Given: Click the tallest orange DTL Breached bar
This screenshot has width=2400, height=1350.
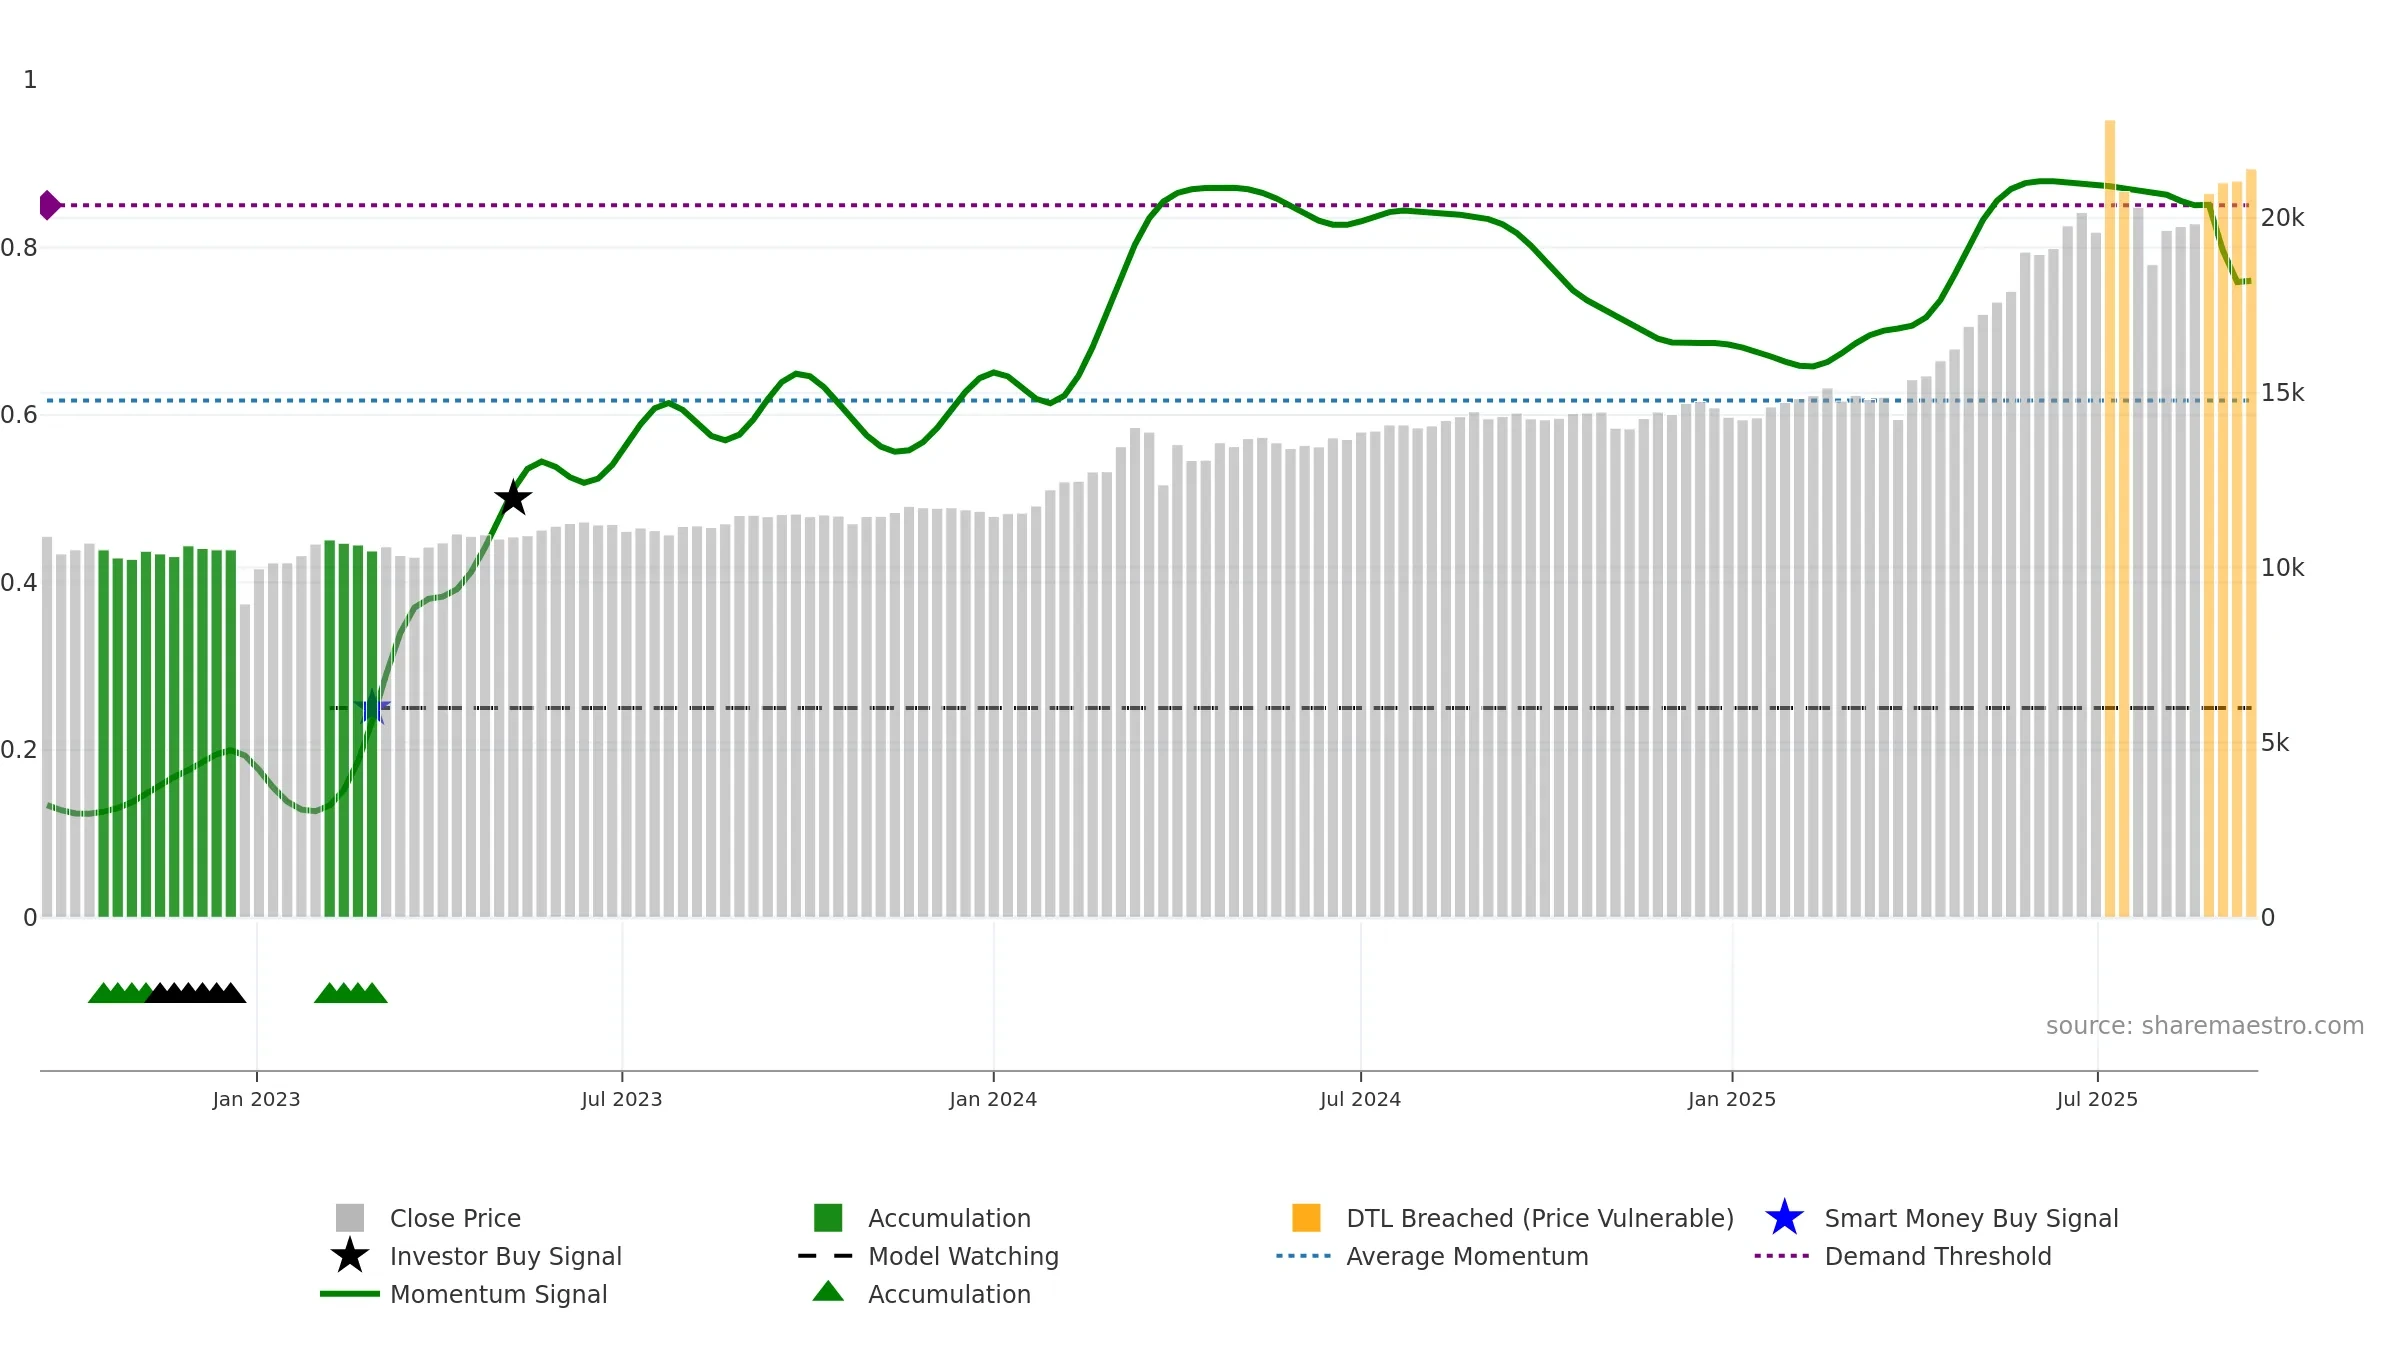Looking at the screenshot, I should click(2110, 518).
